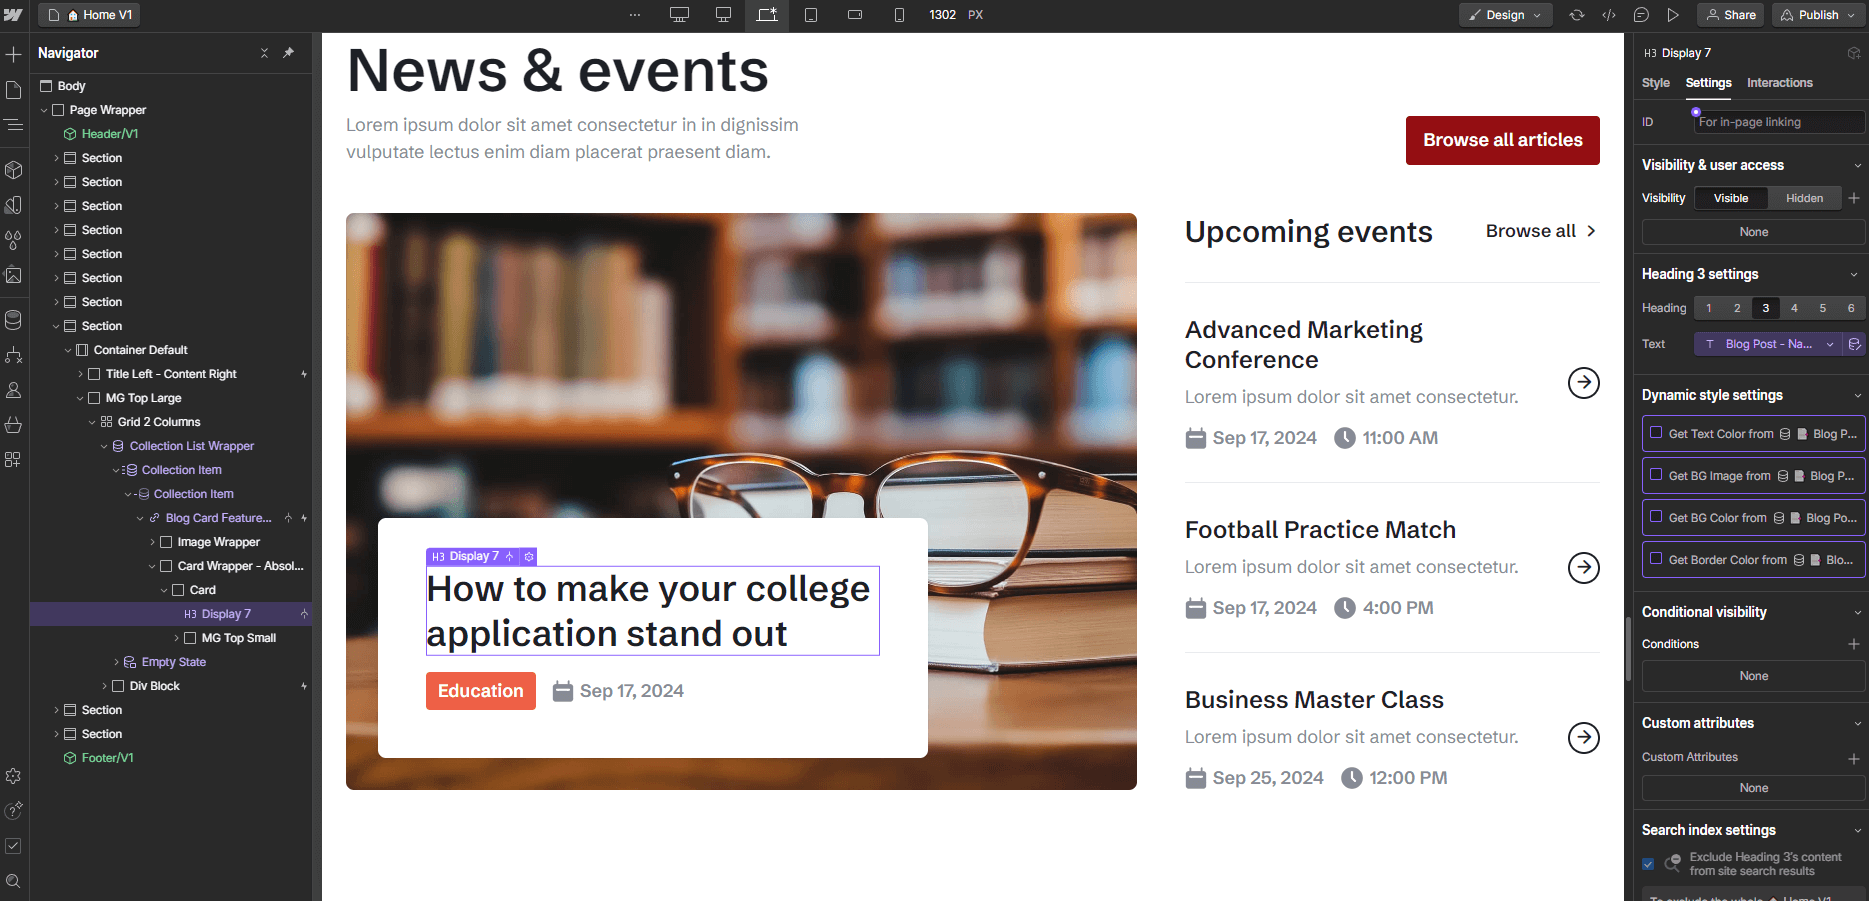Open the Design mode dropdown
Image resolution: width=1869 pixels, height=901 pixels.
[1505, 15]
